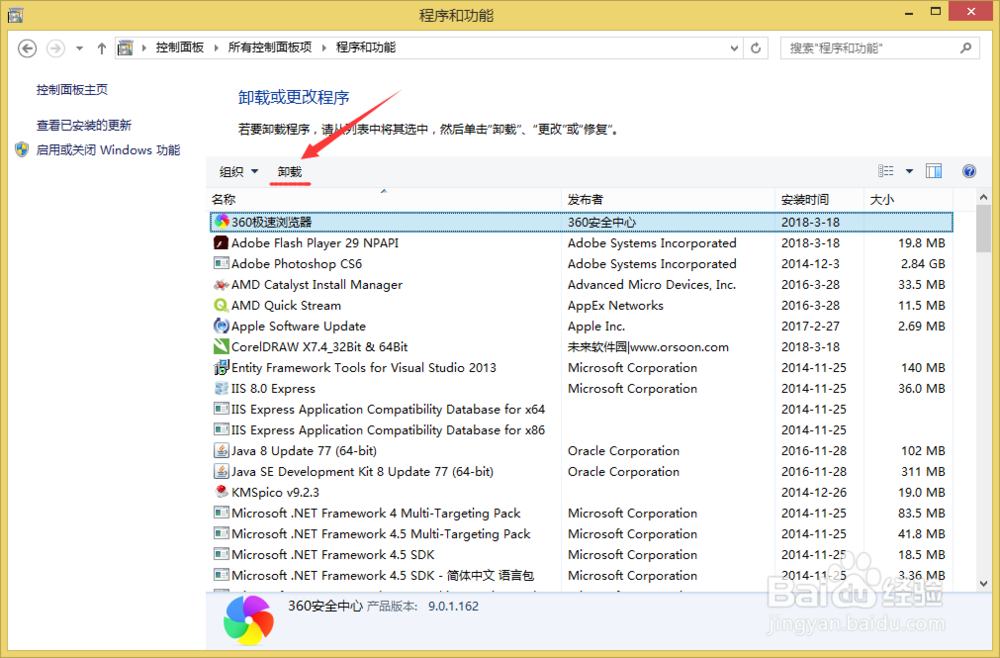Click the Forward navigation arrow
This screenshot has height=658, width=1000.
[56, 48]
